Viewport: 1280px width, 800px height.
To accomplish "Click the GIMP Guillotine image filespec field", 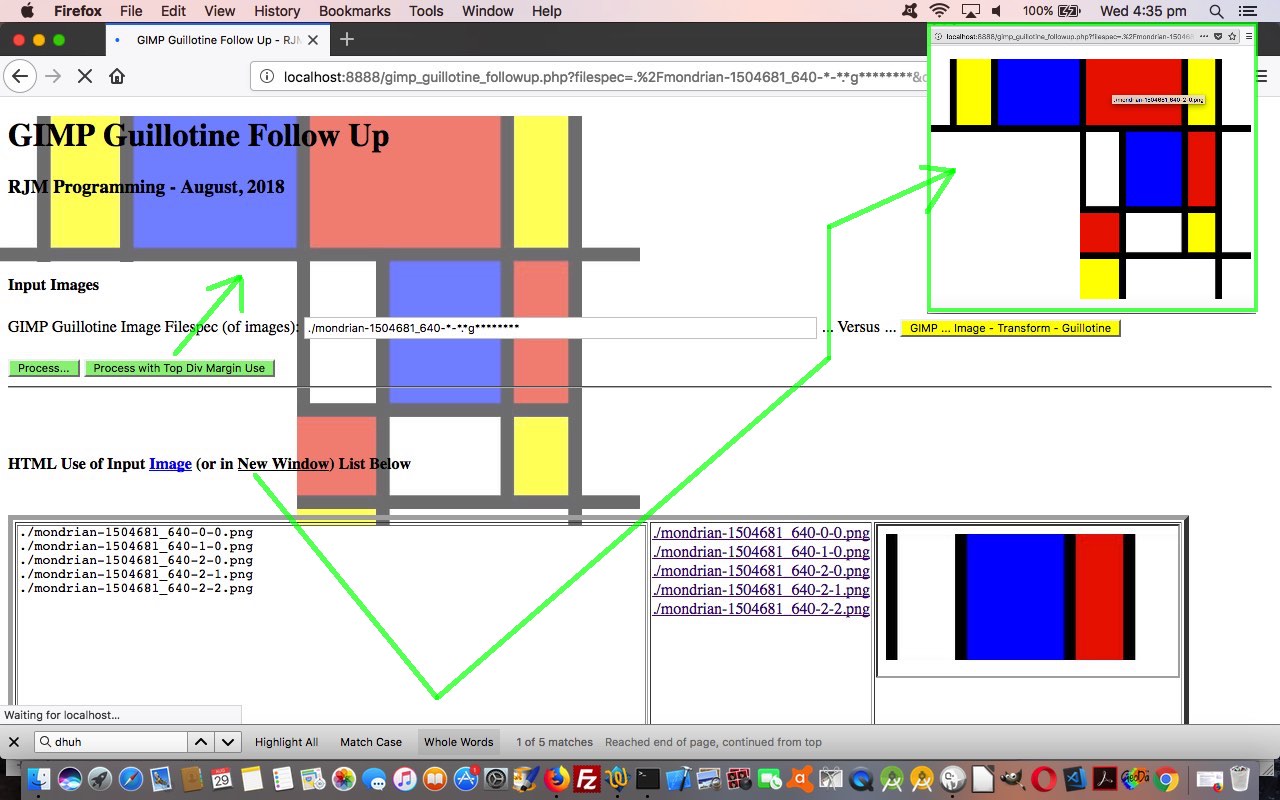I will click(560, 328).
